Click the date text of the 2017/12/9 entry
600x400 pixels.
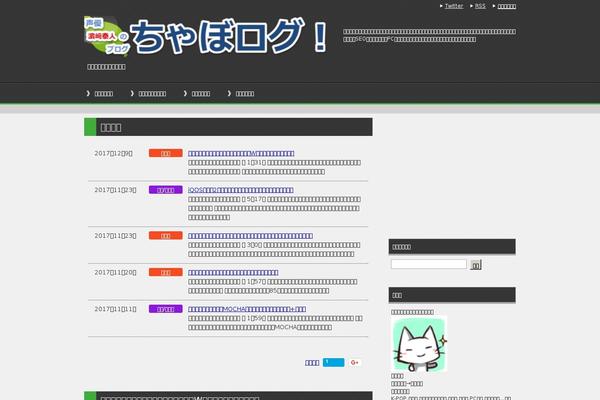coord(114,153)
